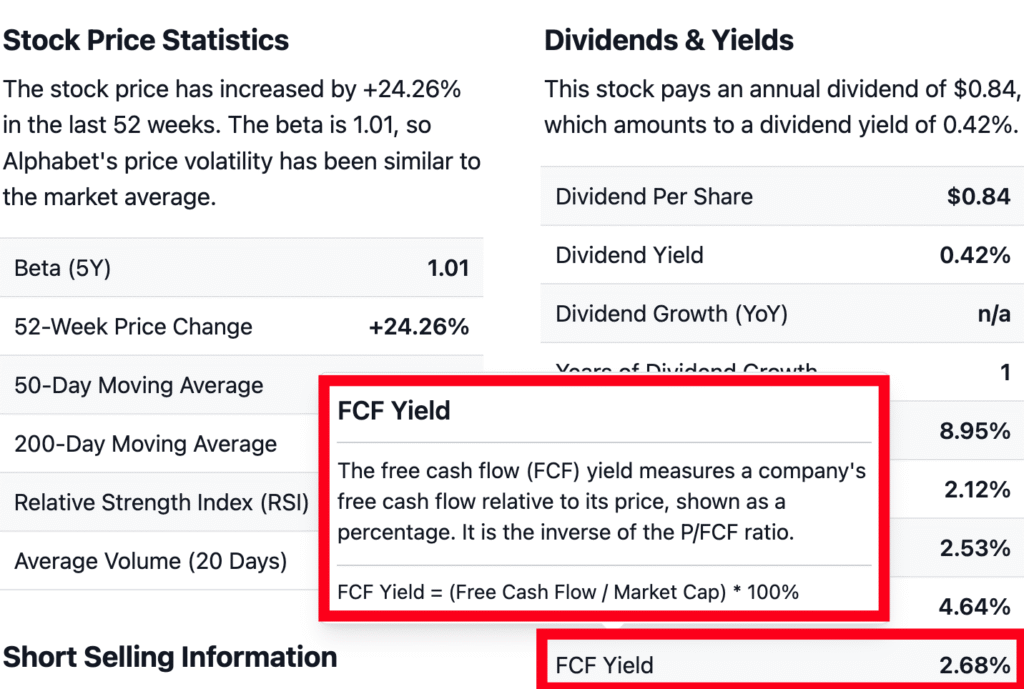Image resolution: width=1024 pixels, height=689 pixels.
Task: Click the n/a dividend growth value
Action: pyautogui.click(x=993, y=314)
